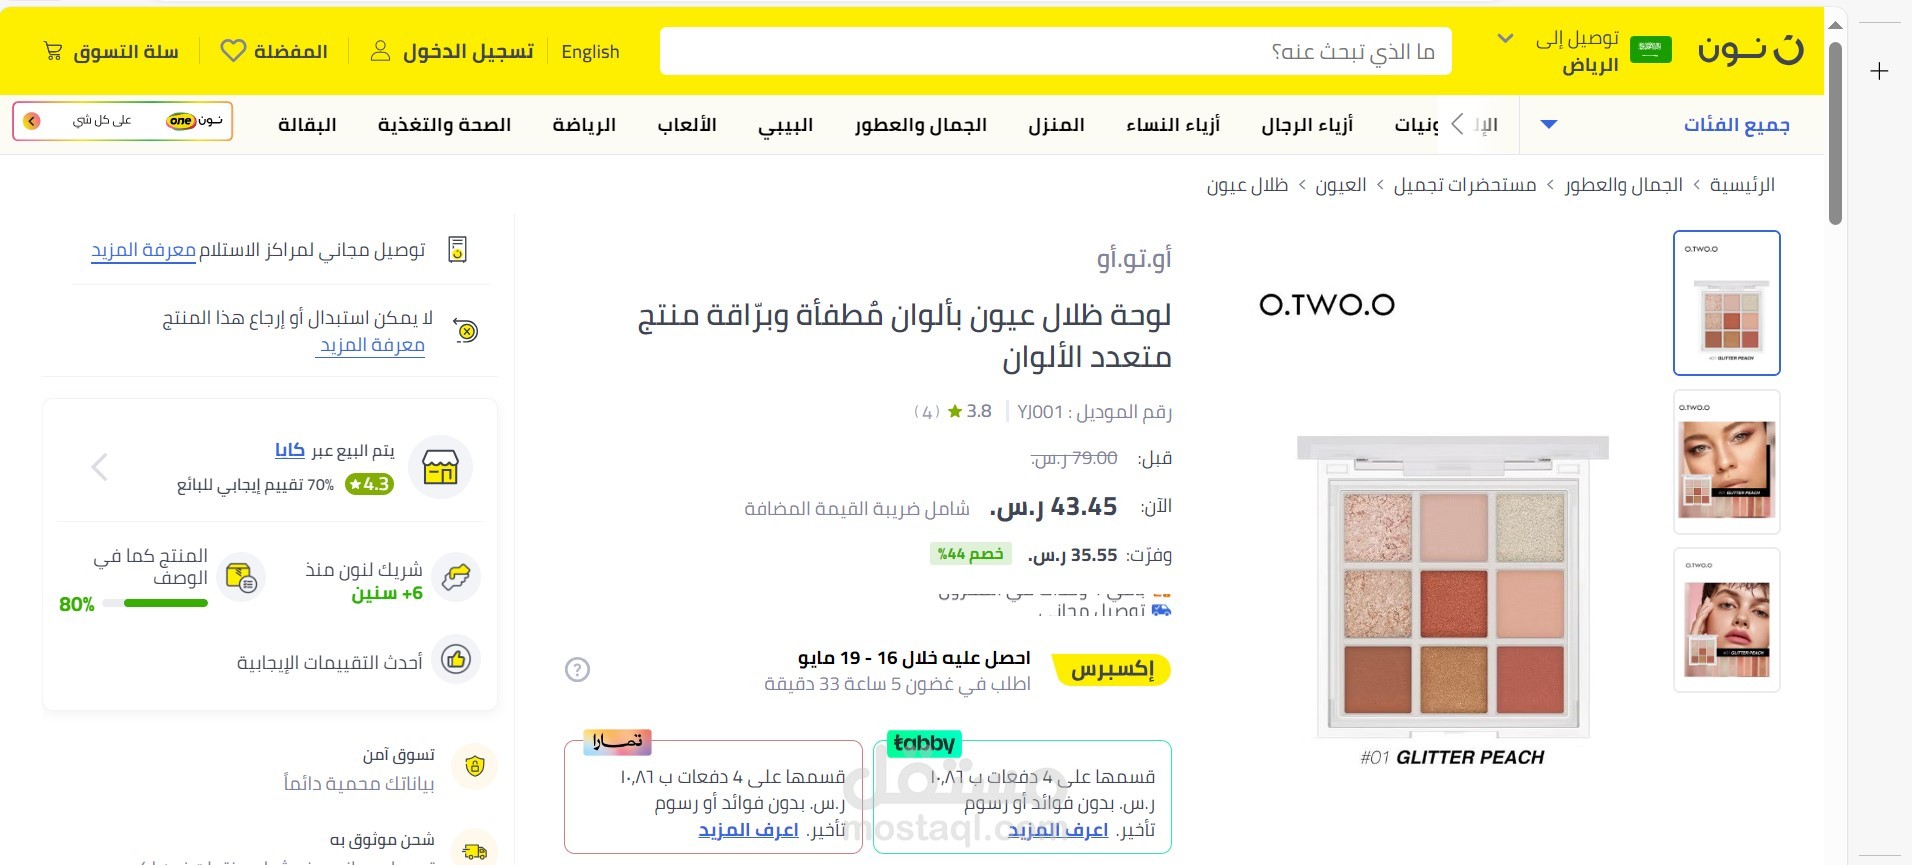Screen dimensions: 1912x865
Task: Open the الرياضة category
Action: [x=584, y=125]
